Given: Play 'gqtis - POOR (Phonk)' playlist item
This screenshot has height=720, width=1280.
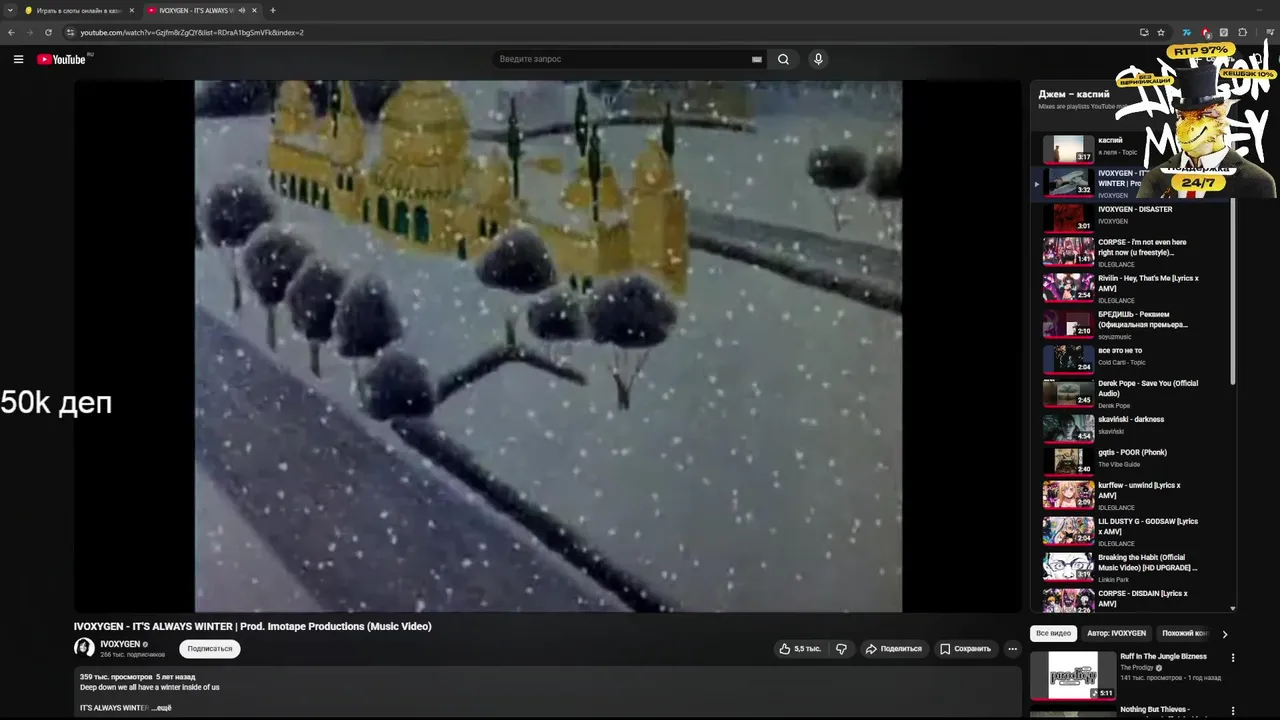Looking at the screenshot, I should click(1130, 460).
